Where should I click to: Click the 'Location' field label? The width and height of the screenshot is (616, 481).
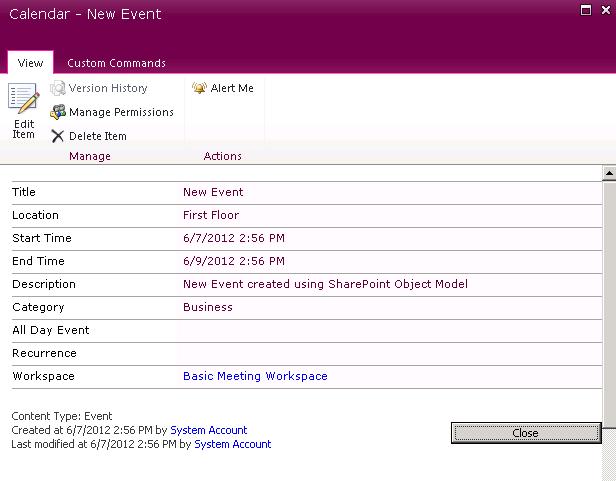pos(35,215)
